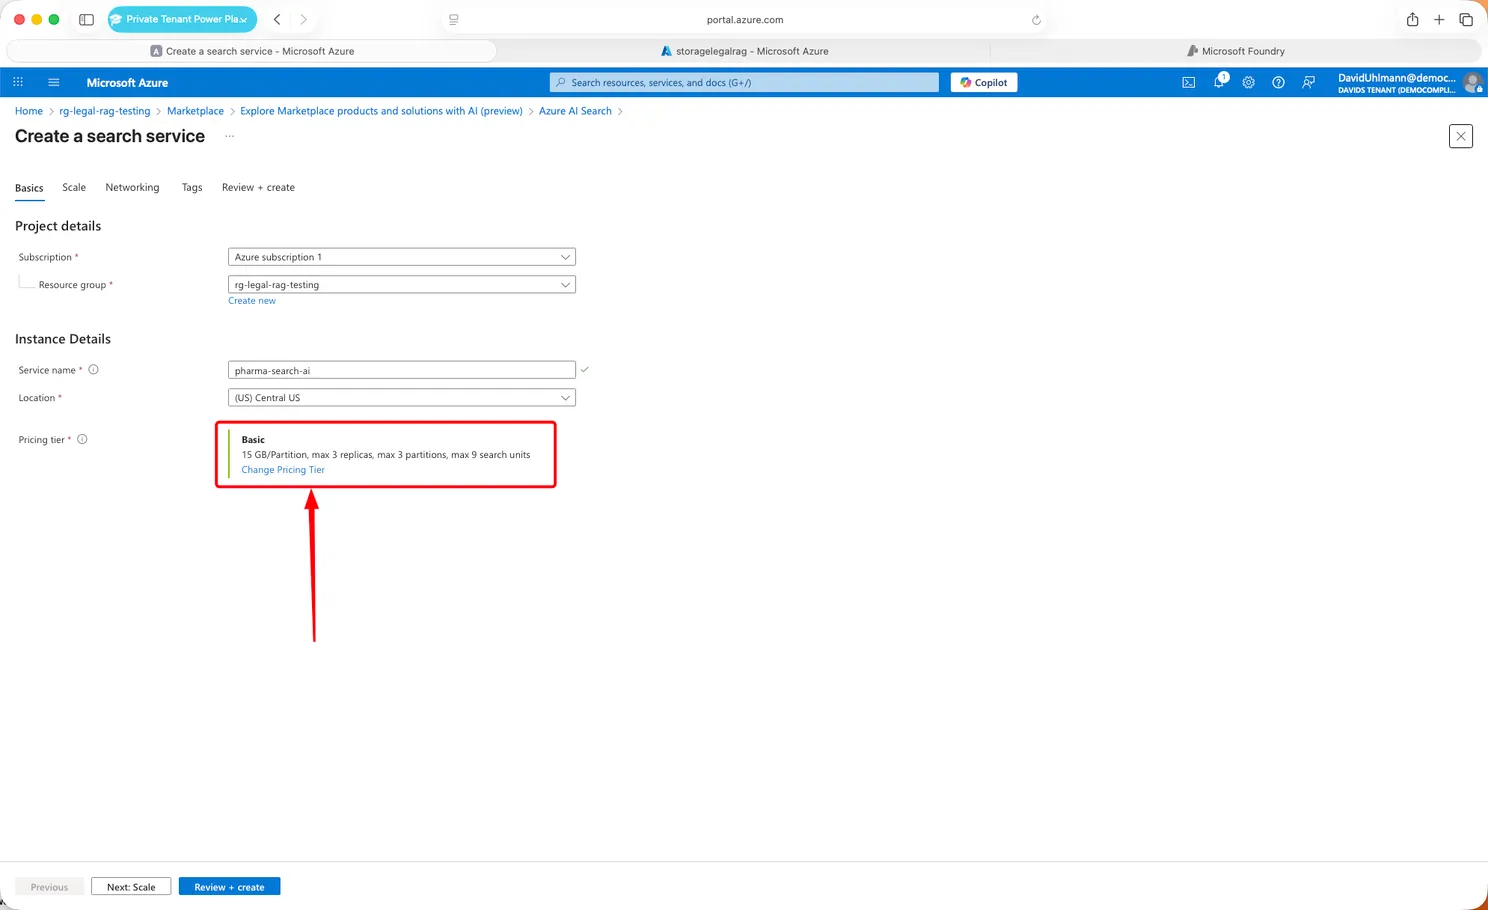Viewport: 1488px width, 910px height.
Task: Open the Location dropdown
Action: point(402,398)
